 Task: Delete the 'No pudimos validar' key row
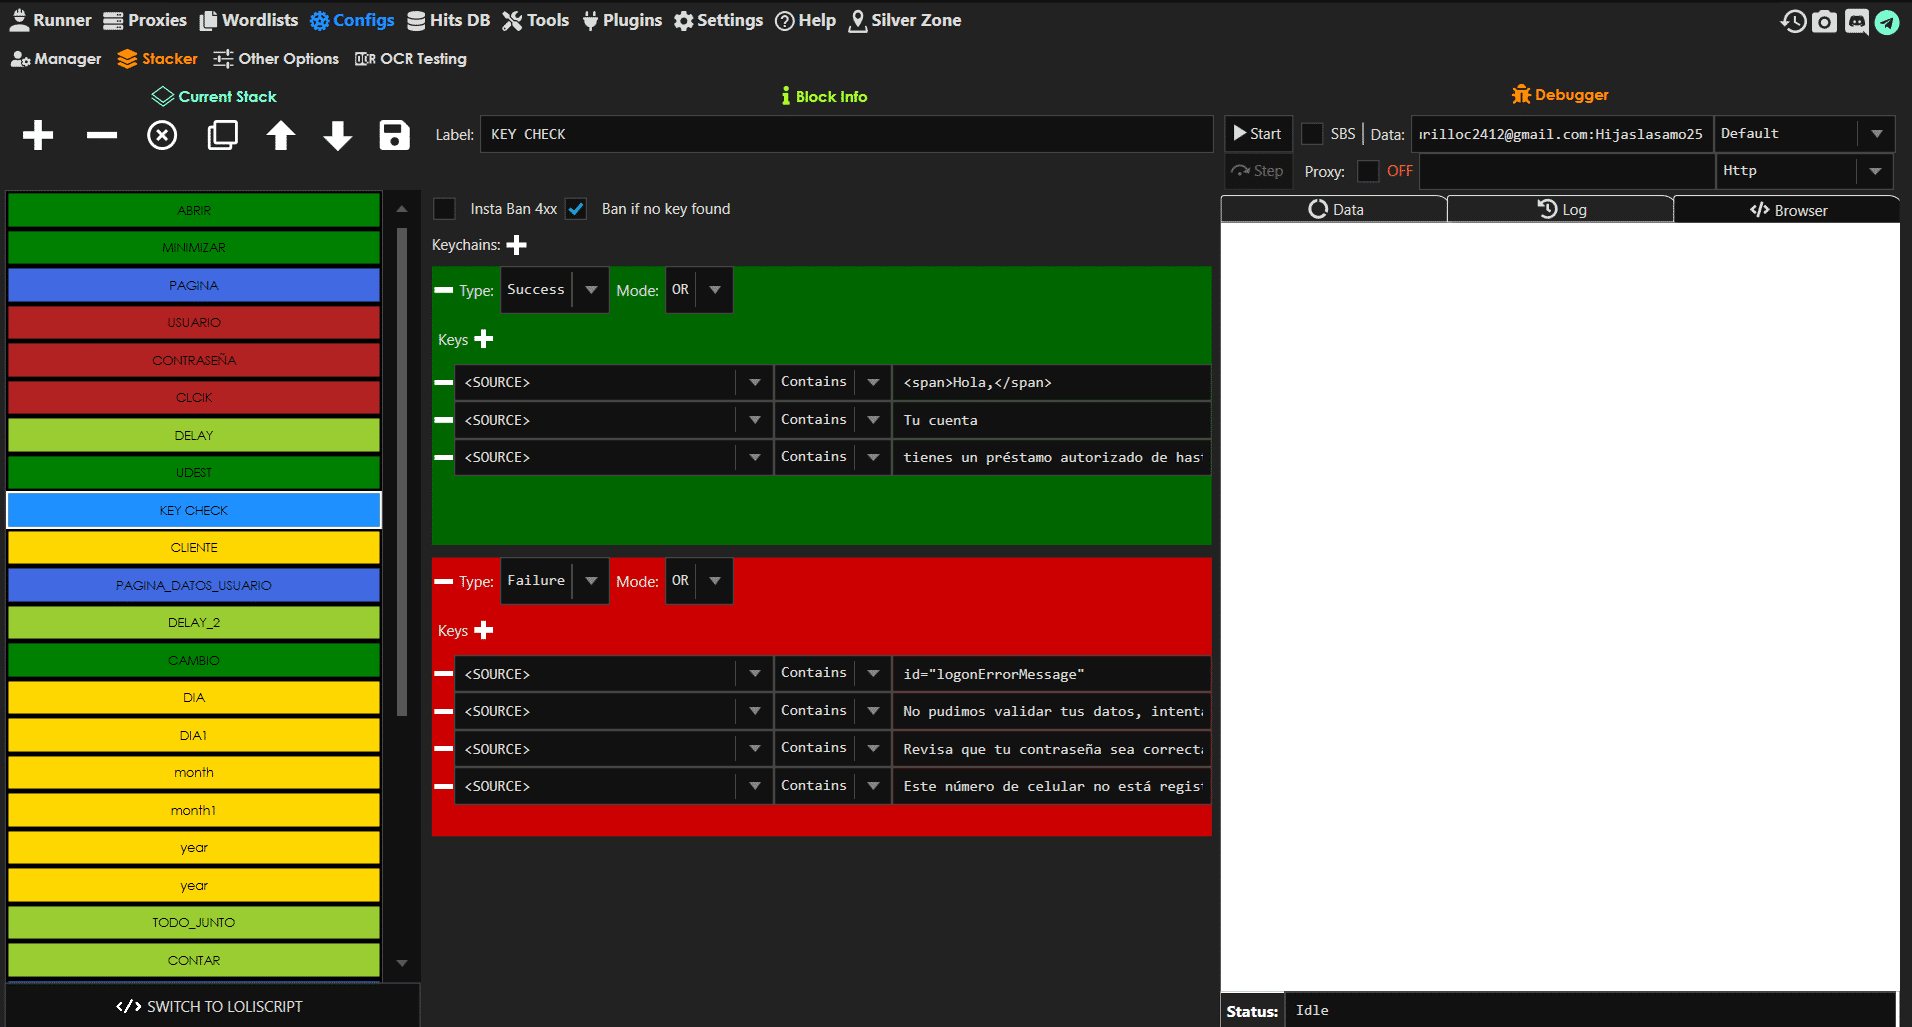[443, 711]
